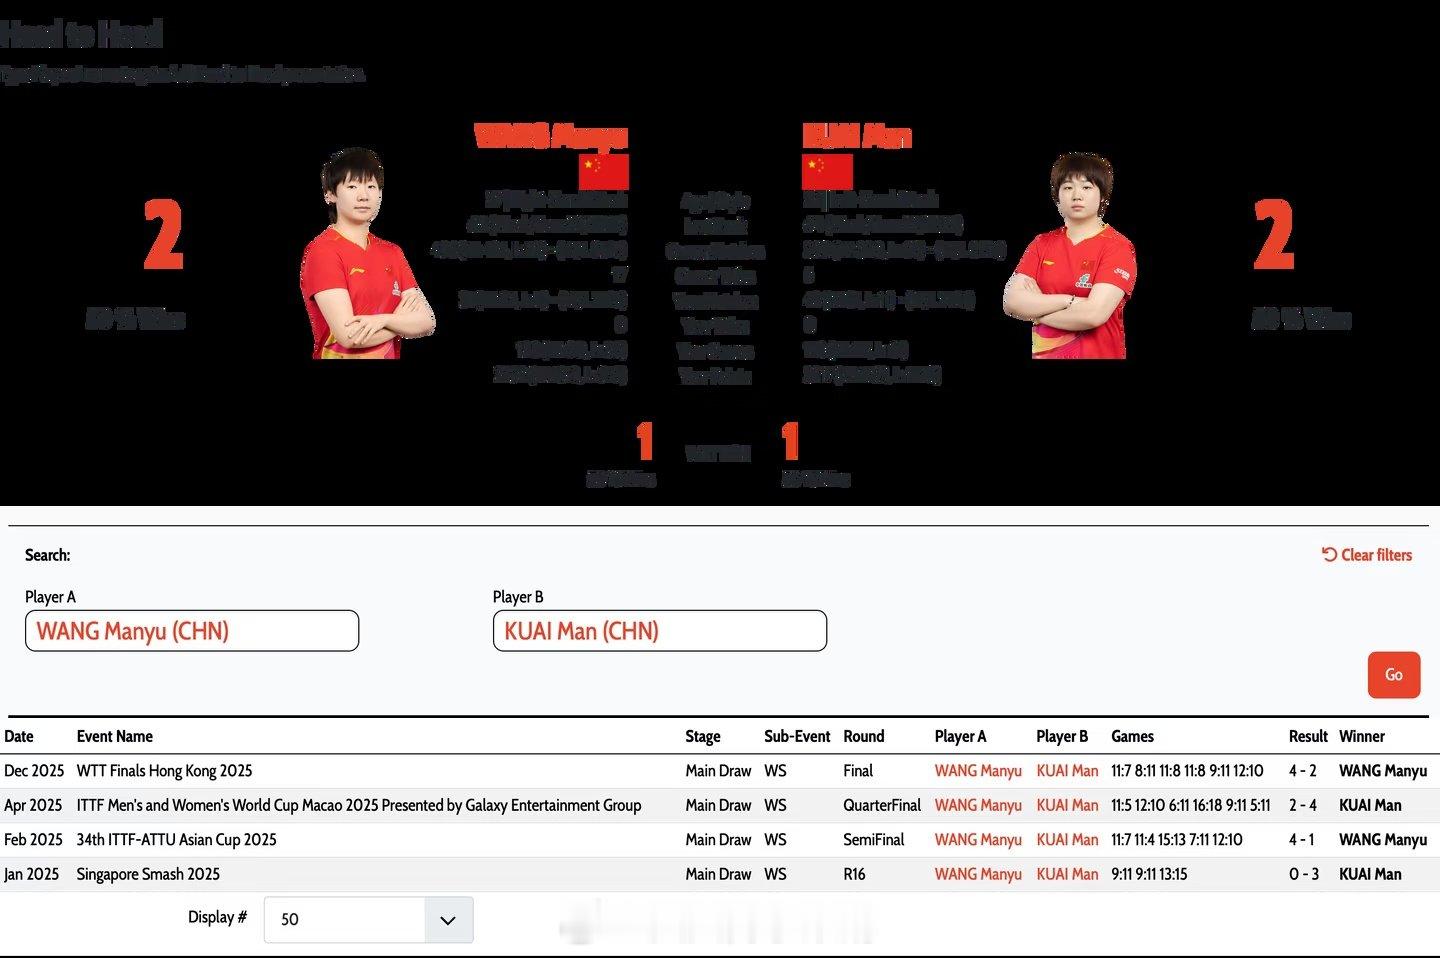Select the 'SemiFinal' round cell
Screen dimensions: 1440x958
(873, 840)
